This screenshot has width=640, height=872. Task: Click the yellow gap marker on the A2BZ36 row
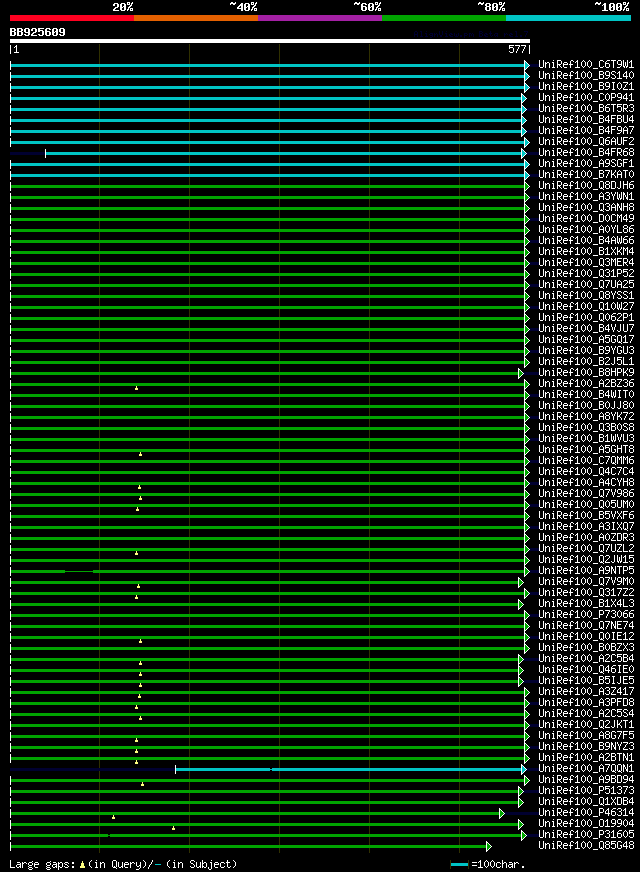click(x=136, y=388)
